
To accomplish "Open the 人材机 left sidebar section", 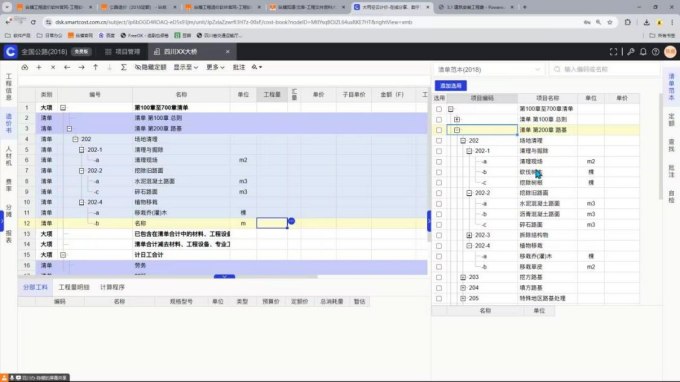I will (8, 156).
